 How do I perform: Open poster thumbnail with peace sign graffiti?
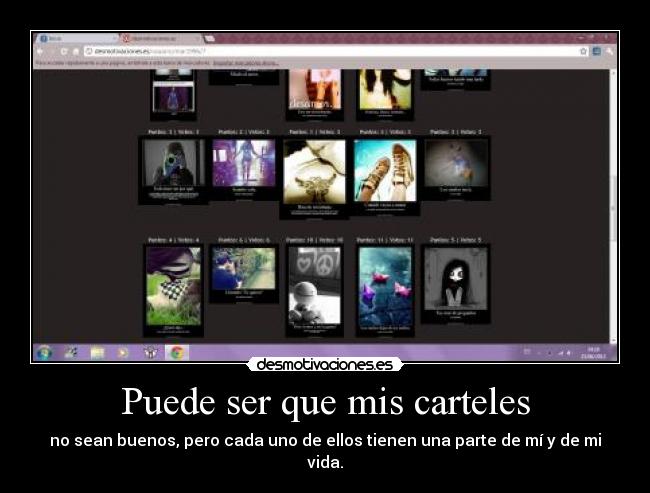pos(314,290)
